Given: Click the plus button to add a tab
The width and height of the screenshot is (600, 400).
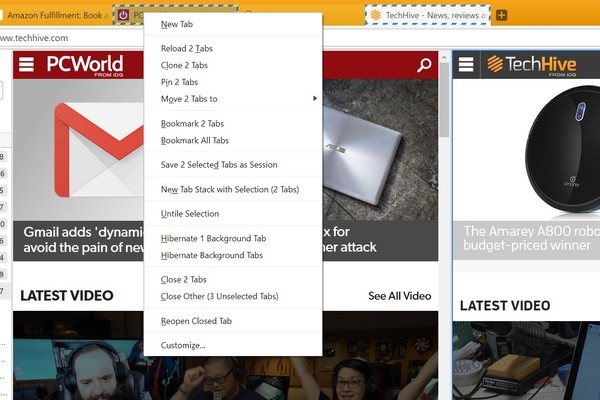Looking at the screenshot, I should (x=502, y=15).
